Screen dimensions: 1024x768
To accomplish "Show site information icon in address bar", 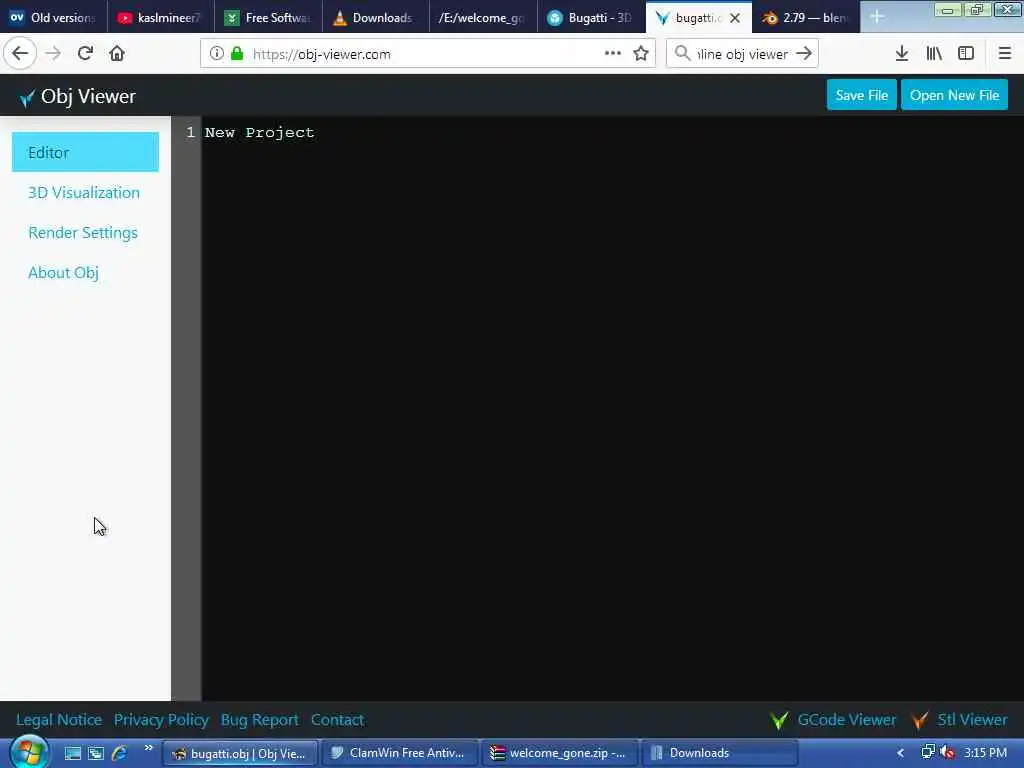I will click(216, 54).
